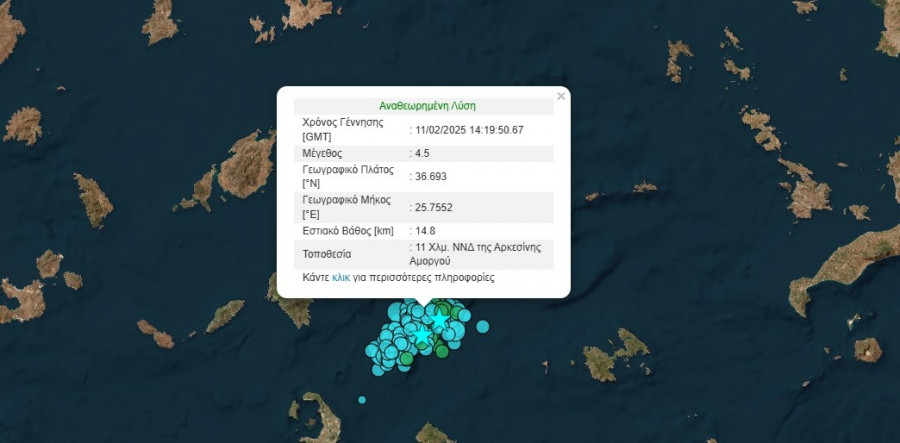Click the longitude value 25.7552
This screenshot has height=443, width=900.
[436, 207]
